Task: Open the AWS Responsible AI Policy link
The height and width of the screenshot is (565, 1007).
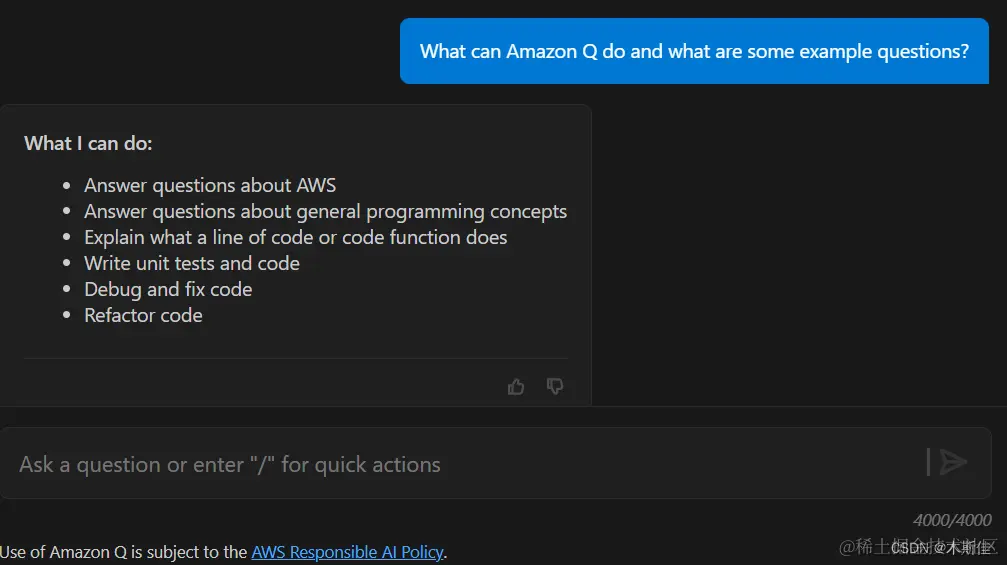Action: tap(347, 552)
